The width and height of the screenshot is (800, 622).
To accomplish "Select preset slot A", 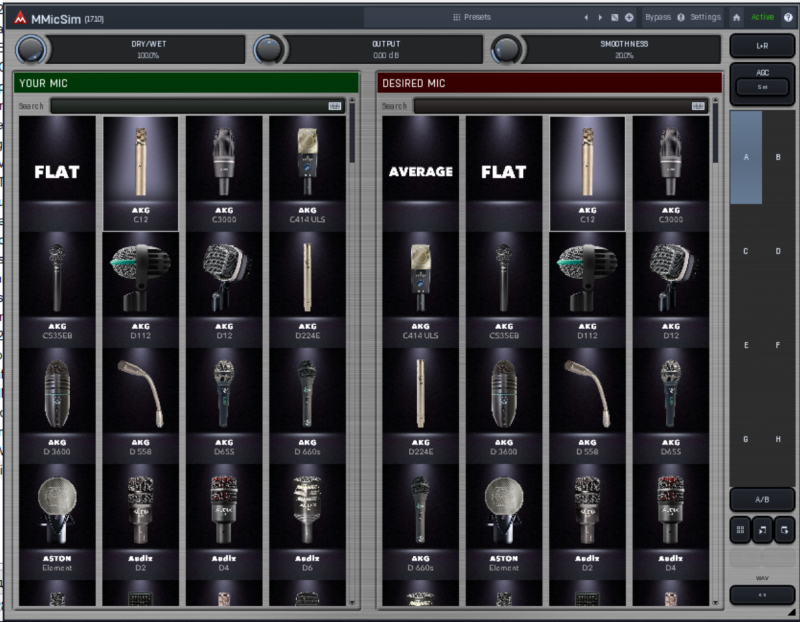I will pyautogui.click(x=746, y=157).
